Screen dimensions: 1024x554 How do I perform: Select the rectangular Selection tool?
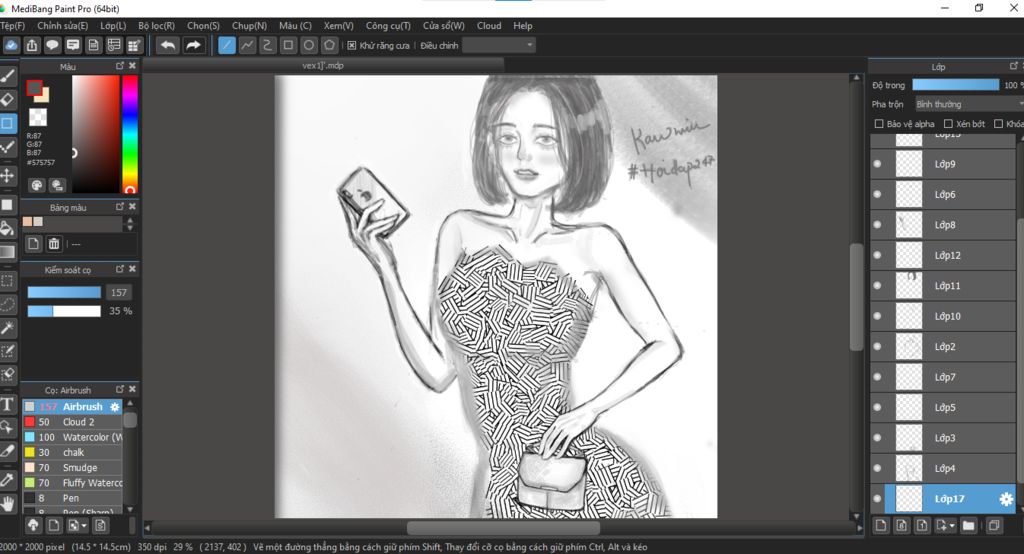click(7, 281)
